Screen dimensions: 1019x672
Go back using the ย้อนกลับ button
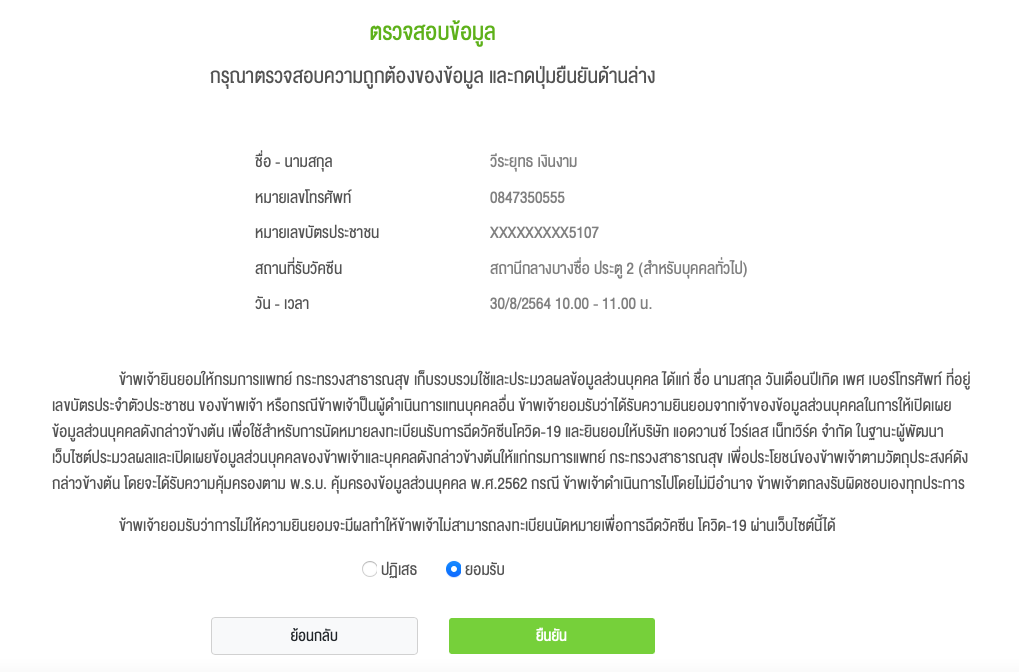[x=315, y=636]
